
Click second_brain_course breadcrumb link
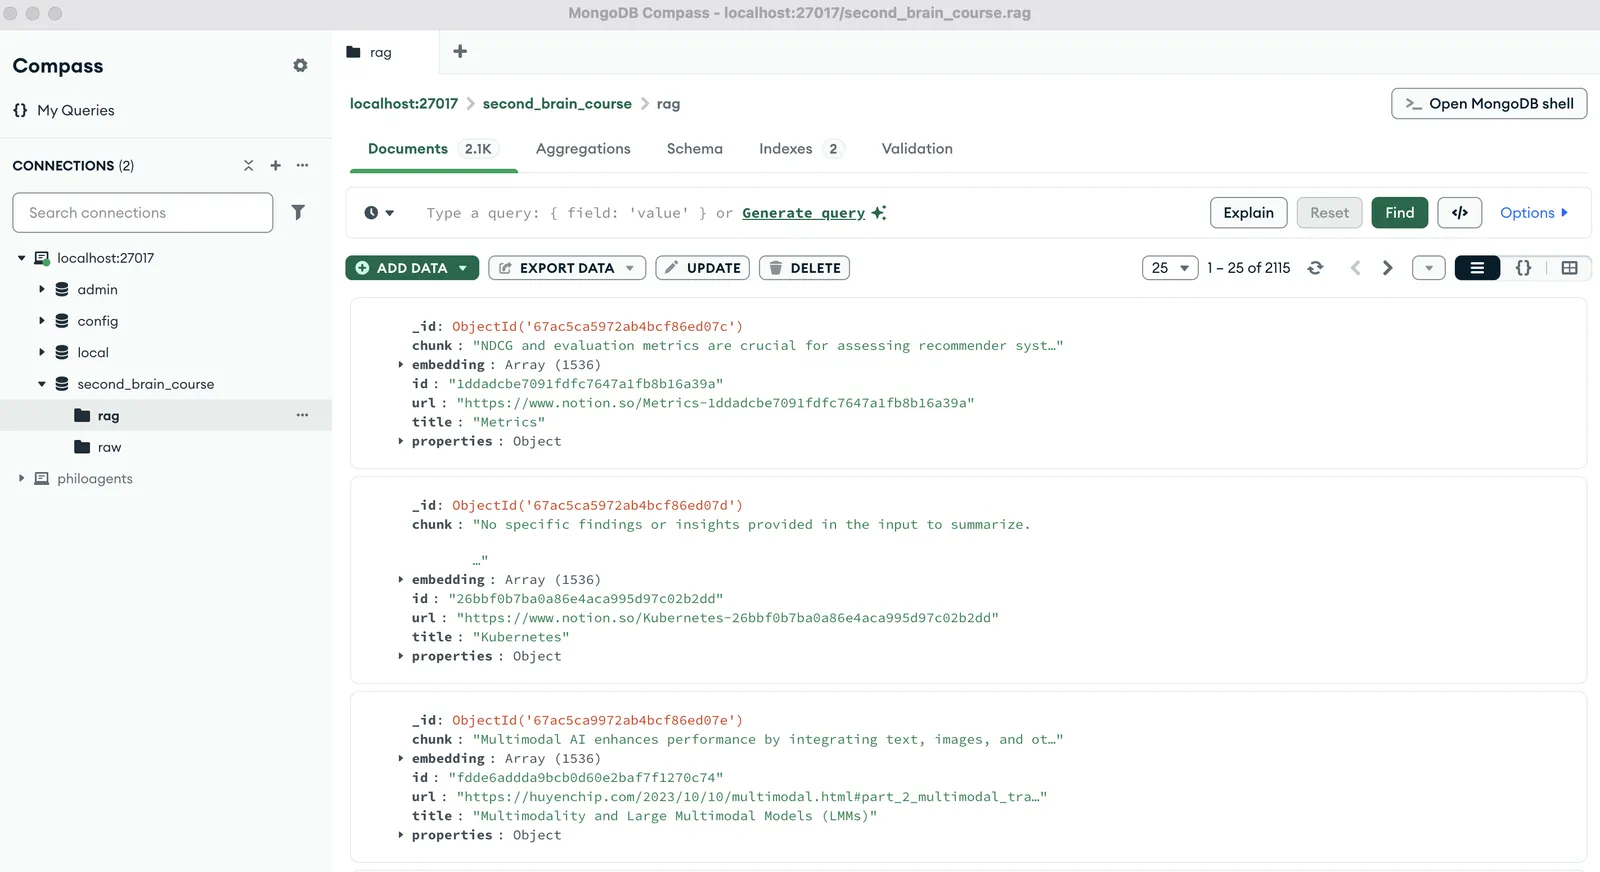557,103
